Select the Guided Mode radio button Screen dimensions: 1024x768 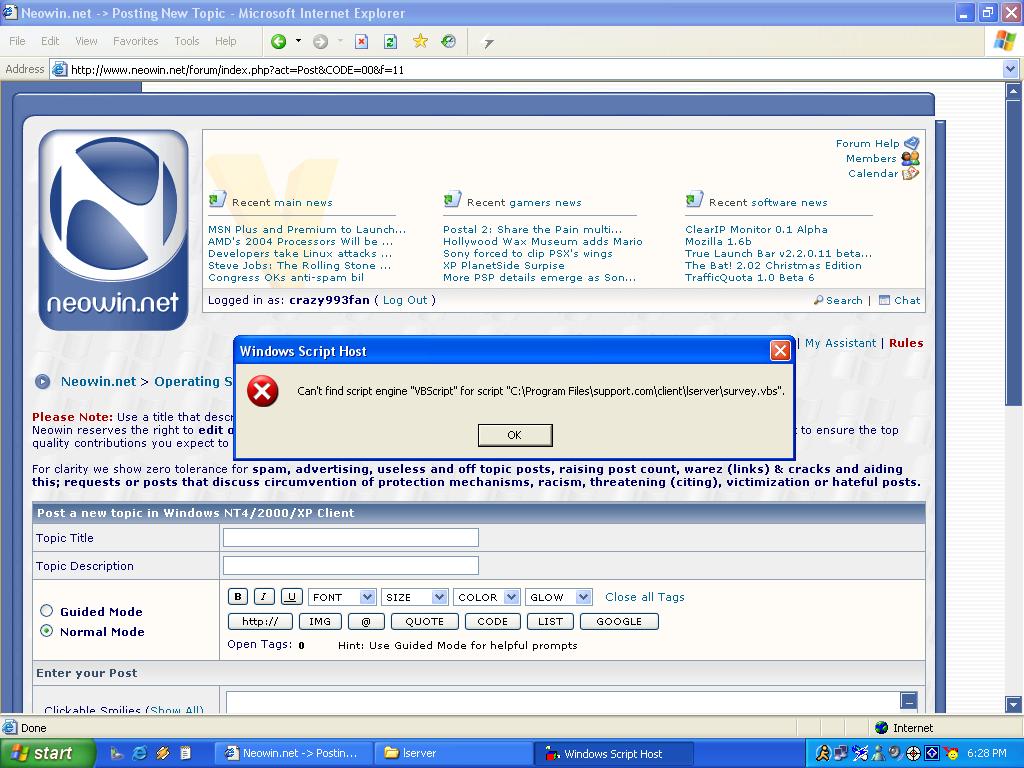[x=46, y=611]
